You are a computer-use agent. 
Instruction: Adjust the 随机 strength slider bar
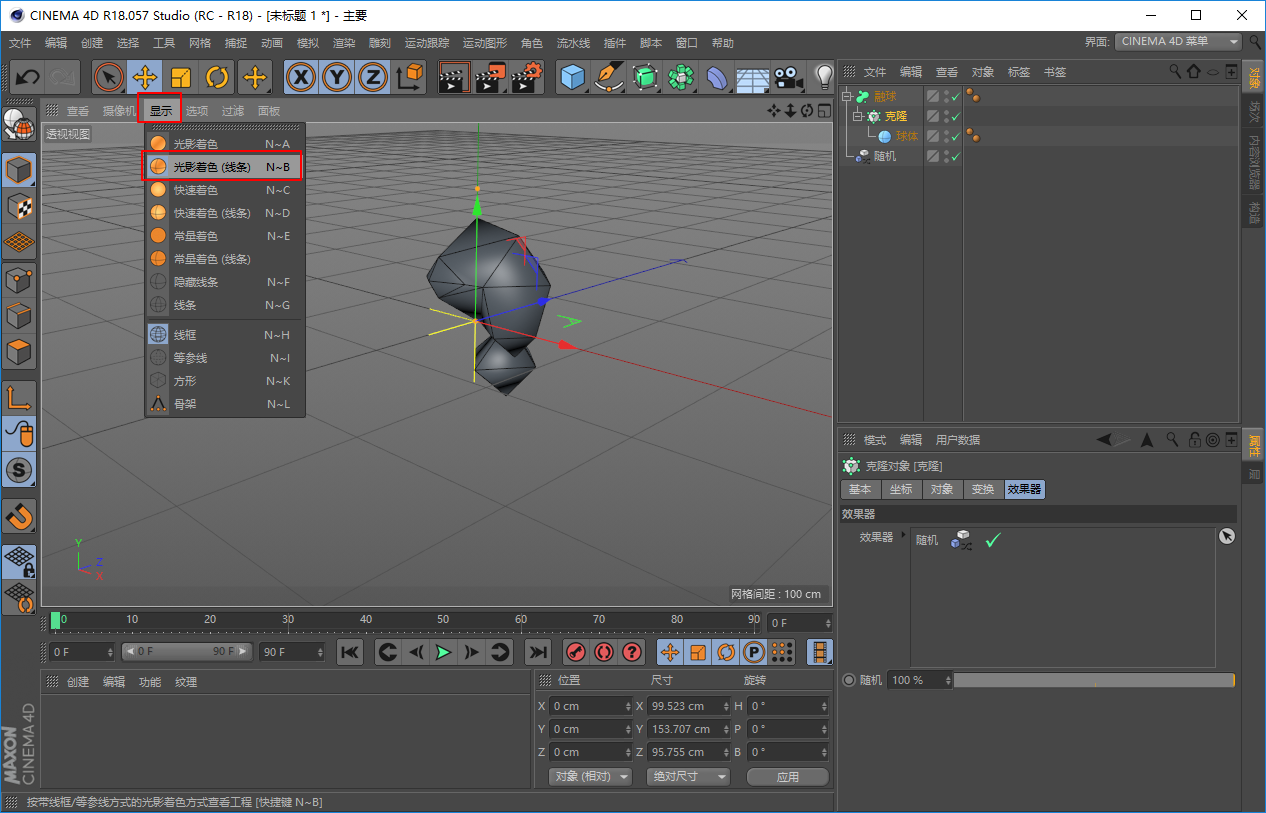pyautogui.click(x=1094, y=680)
